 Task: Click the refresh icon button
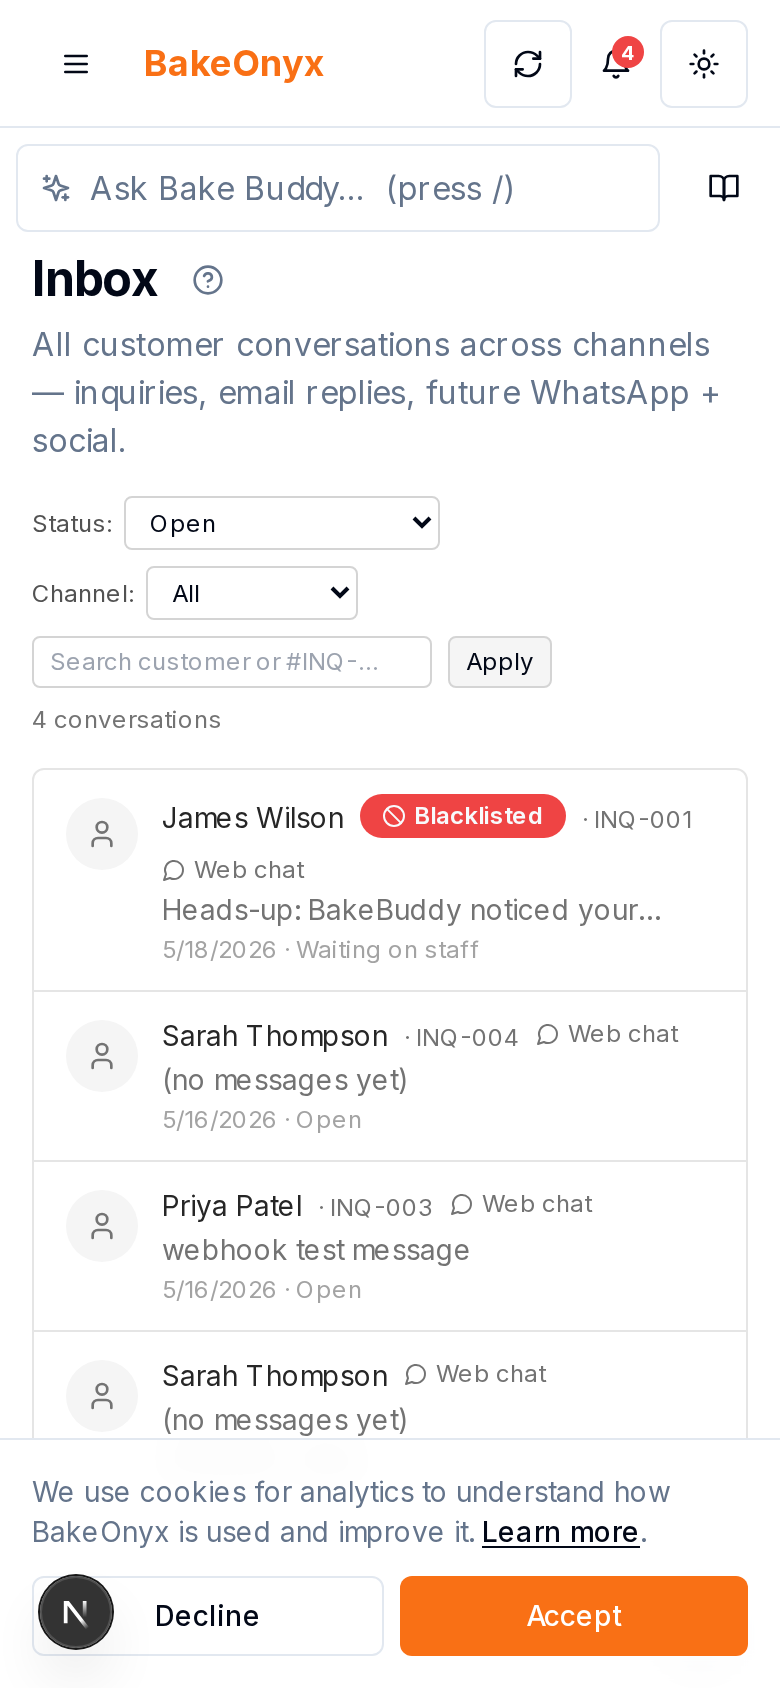[528, 64]
